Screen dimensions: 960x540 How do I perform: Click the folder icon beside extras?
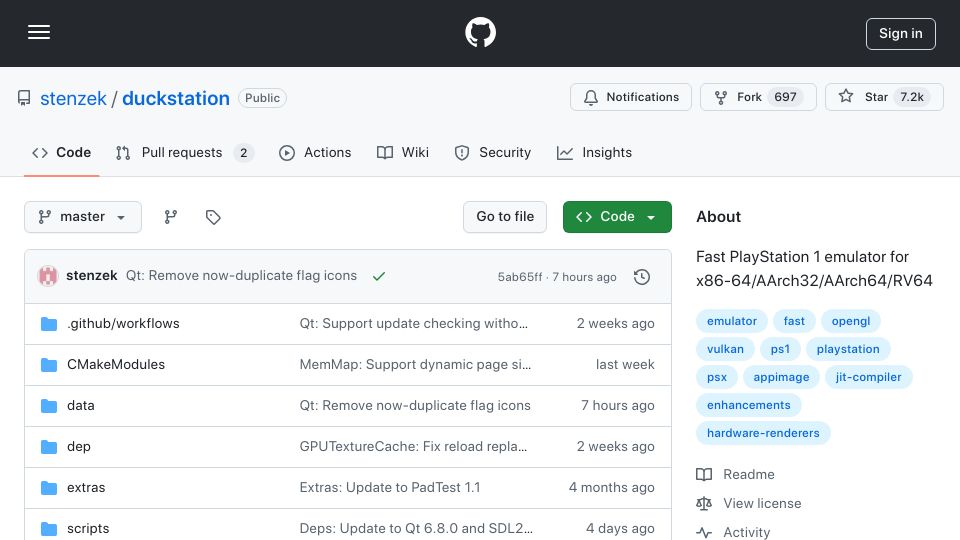(49, 488)
